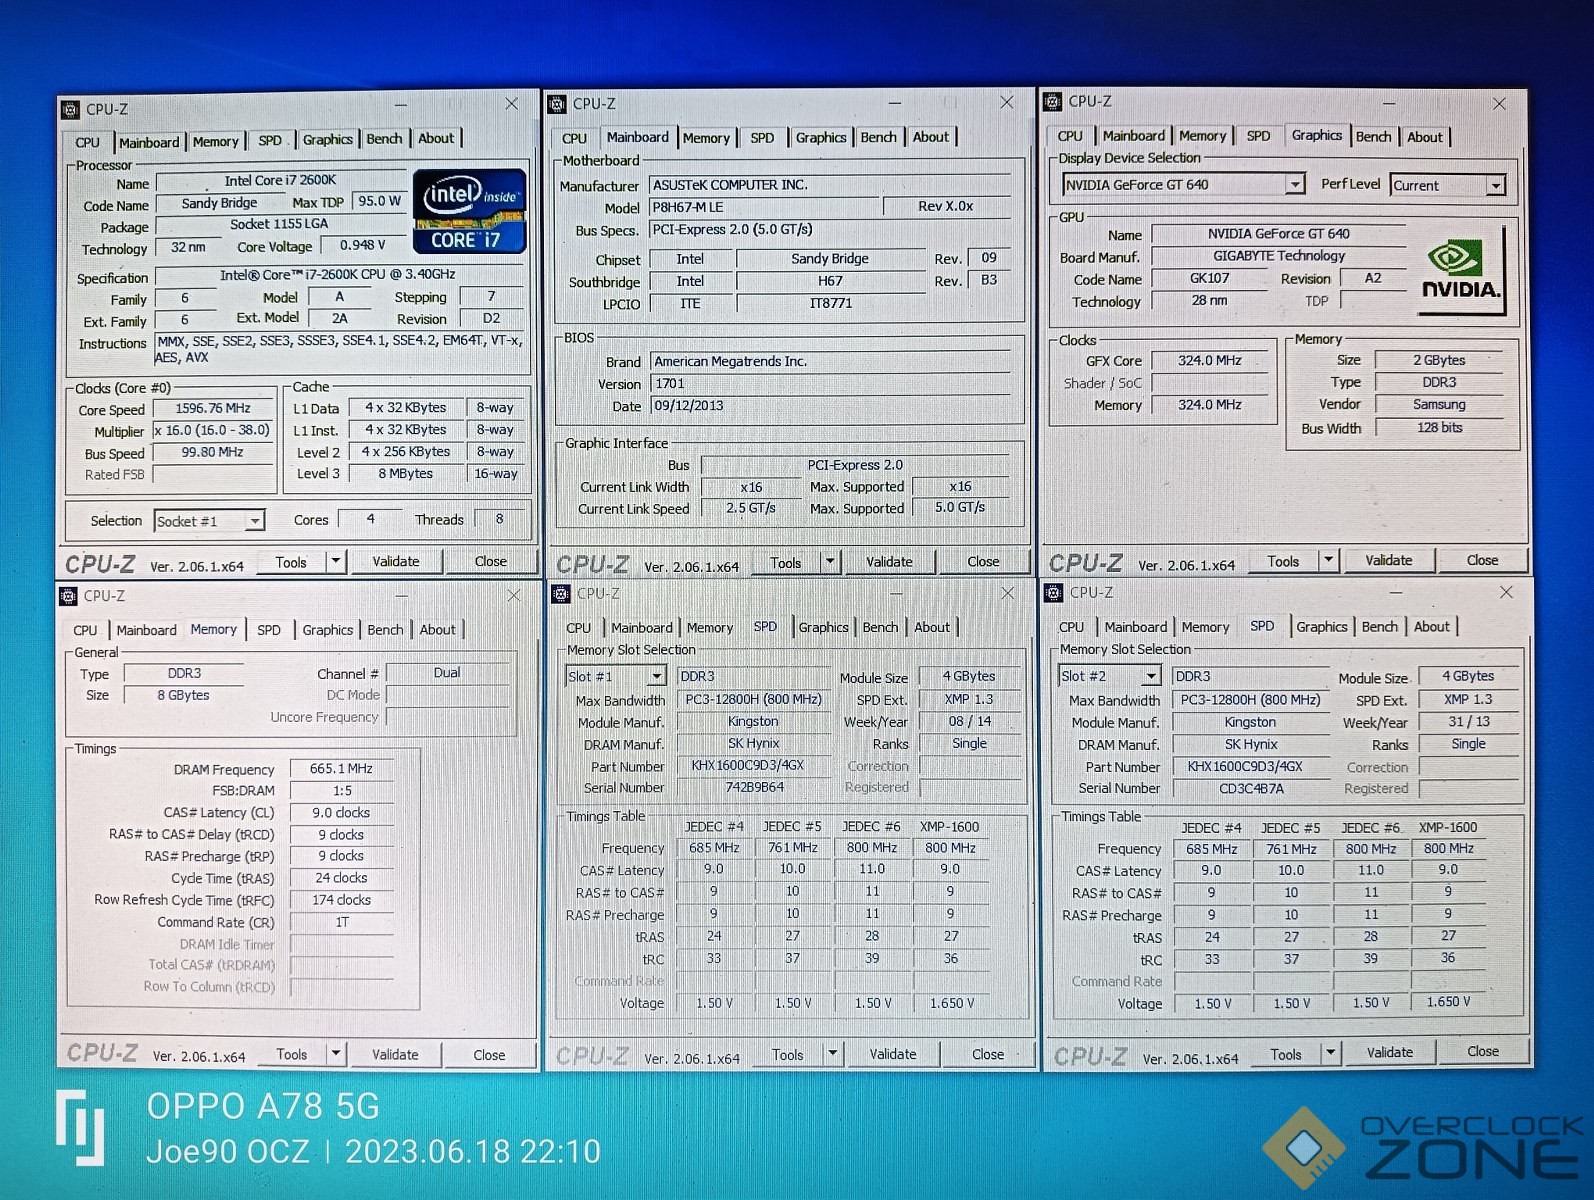Open the CPU tab in the Slot #1 window
Viewport: 1594px width, 1200px height.
[578, 628]
